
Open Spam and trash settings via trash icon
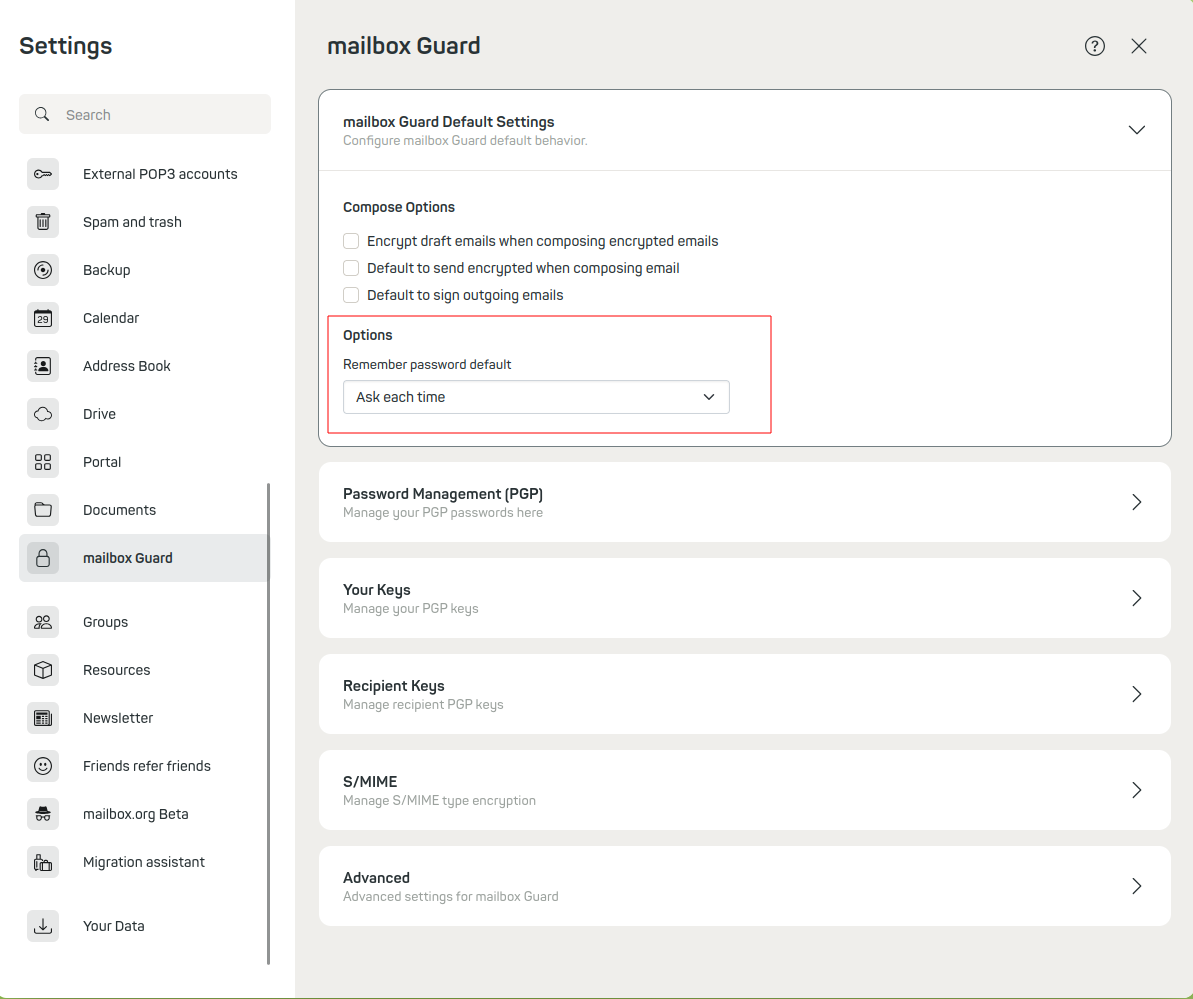pos(43,222)
